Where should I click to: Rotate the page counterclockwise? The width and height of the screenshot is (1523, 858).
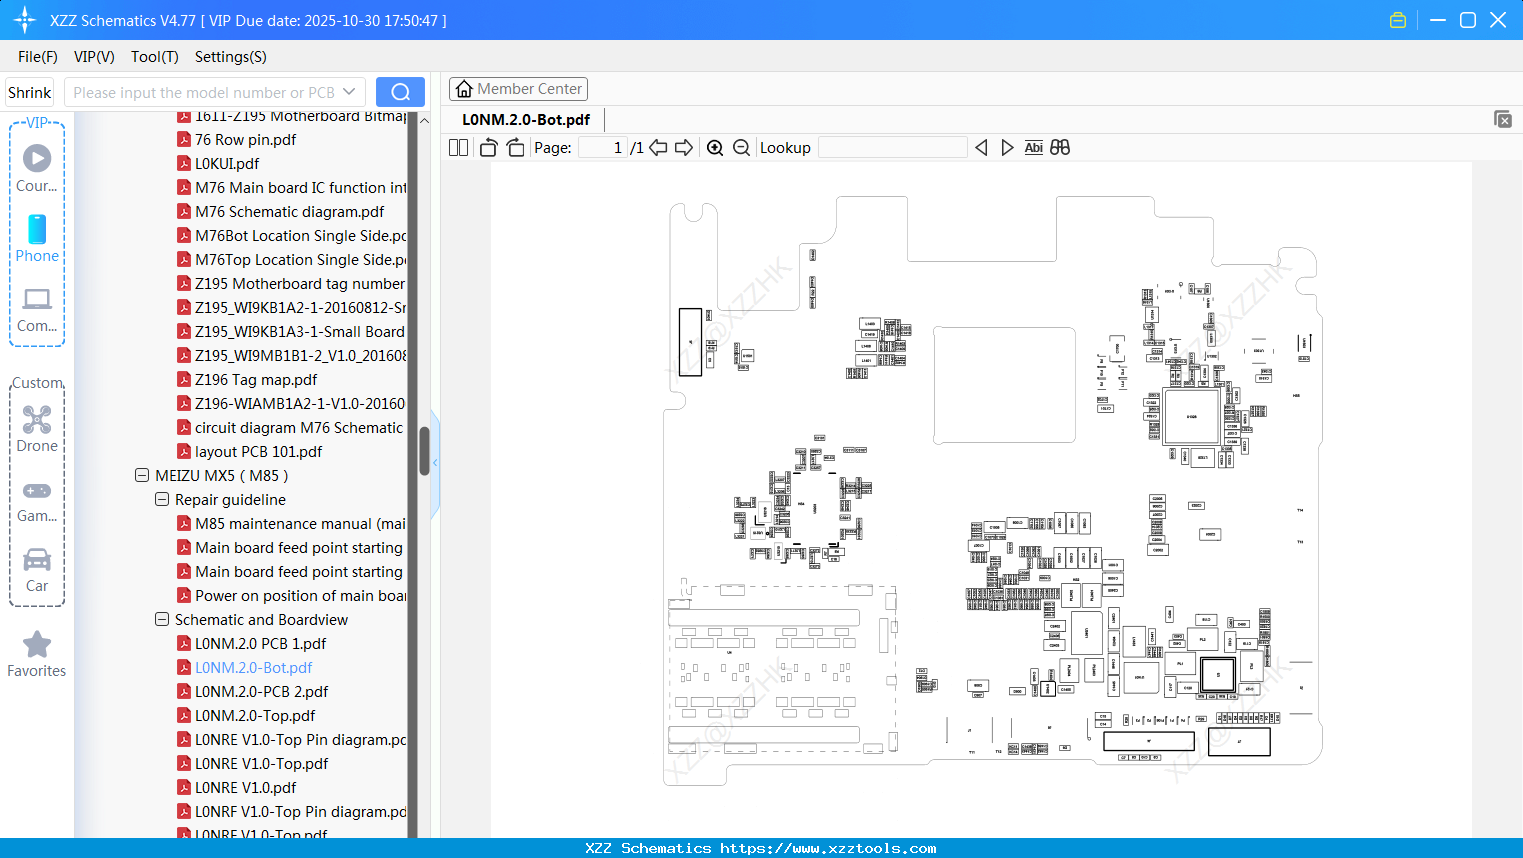point(488,148)
